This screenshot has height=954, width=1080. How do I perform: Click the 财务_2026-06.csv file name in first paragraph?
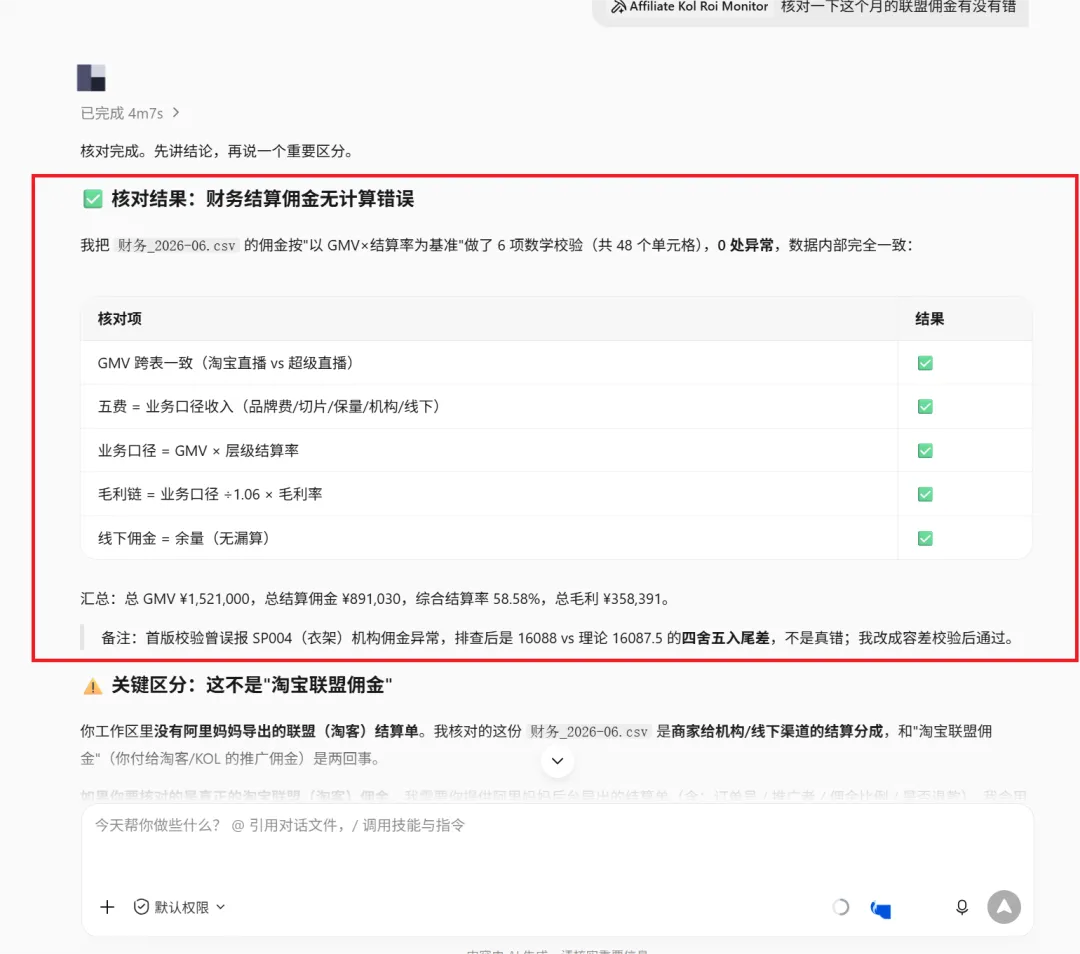(176, 245)
